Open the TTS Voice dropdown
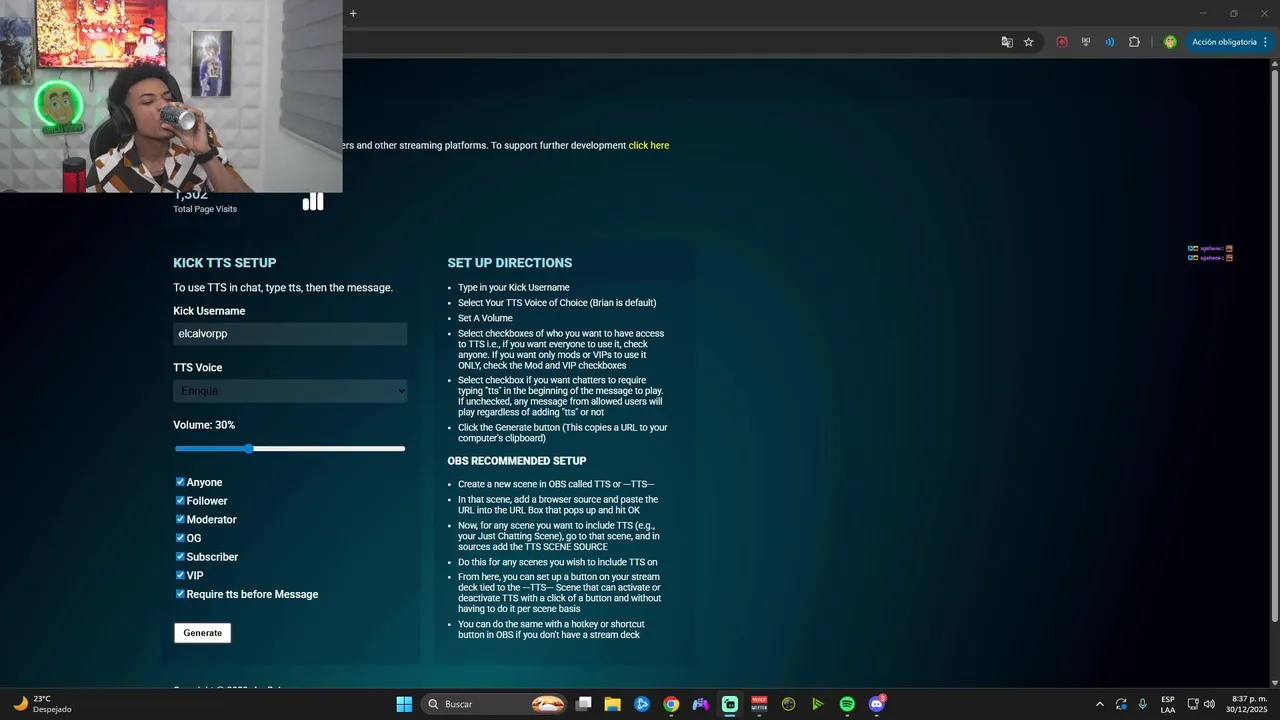This screenshot has width=1280, height=720. pyautogui.click(x=290, y=391)
